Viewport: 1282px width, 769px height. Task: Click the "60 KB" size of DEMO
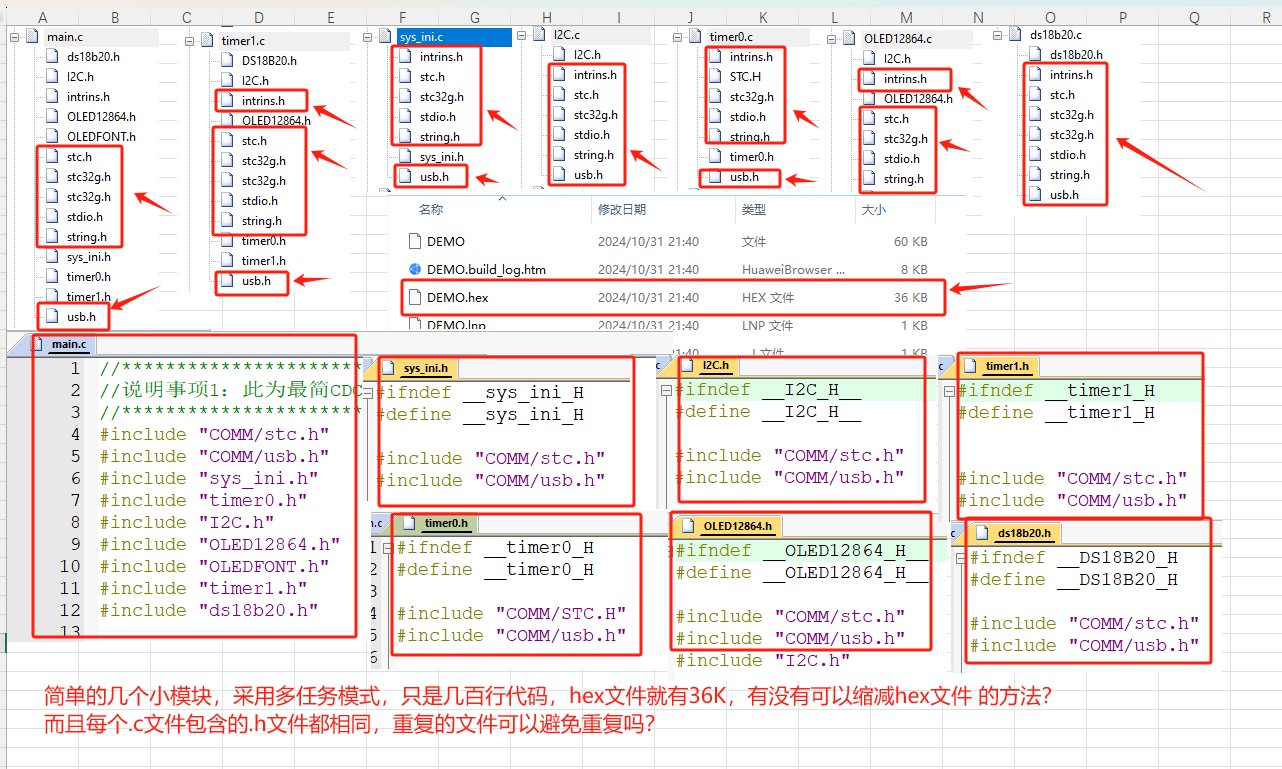click(x=910, y=241)
